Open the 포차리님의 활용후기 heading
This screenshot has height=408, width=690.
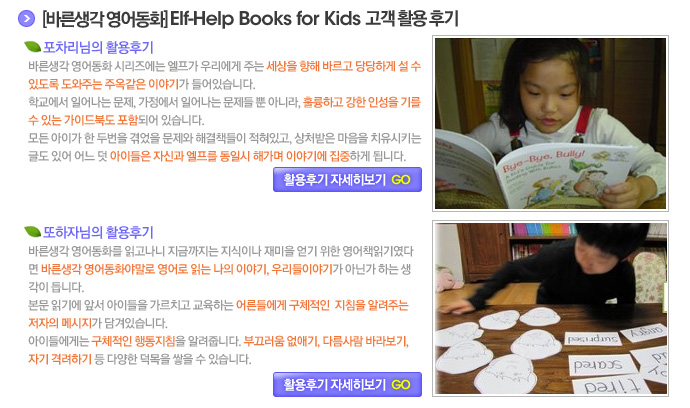pos(98,47)
